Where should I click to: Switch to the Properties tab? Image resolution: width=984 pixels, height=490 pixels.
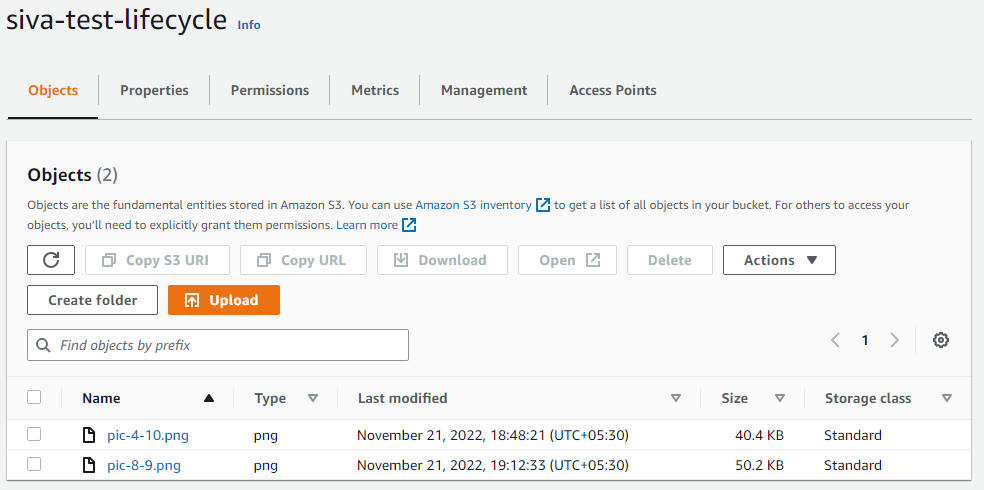point(154,90)
